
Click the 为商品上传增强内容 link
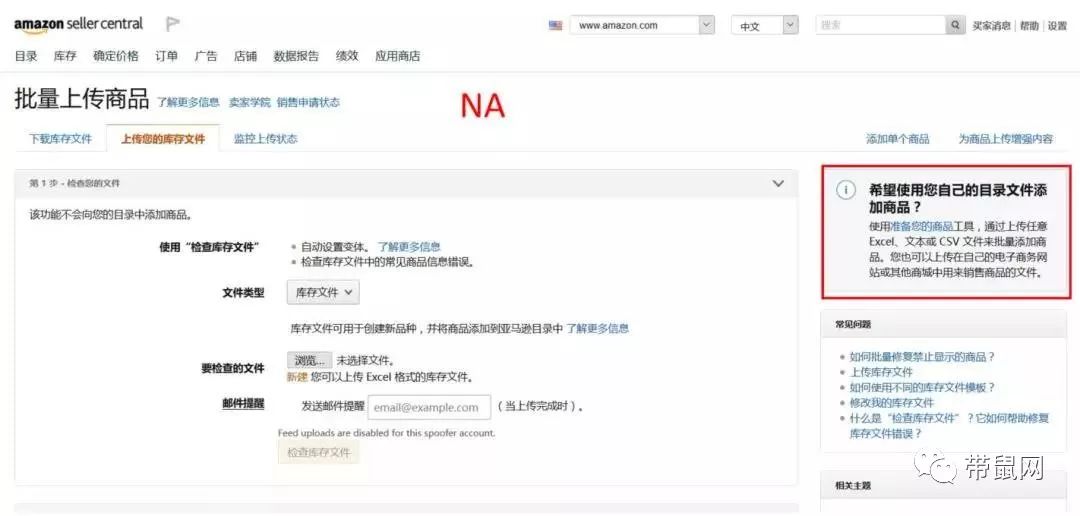click(x=1006, y=138)
